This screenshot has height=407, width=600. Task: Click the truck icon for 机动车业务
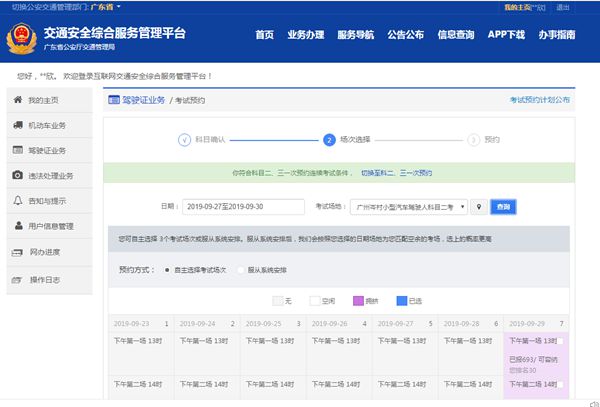point(18,125)
